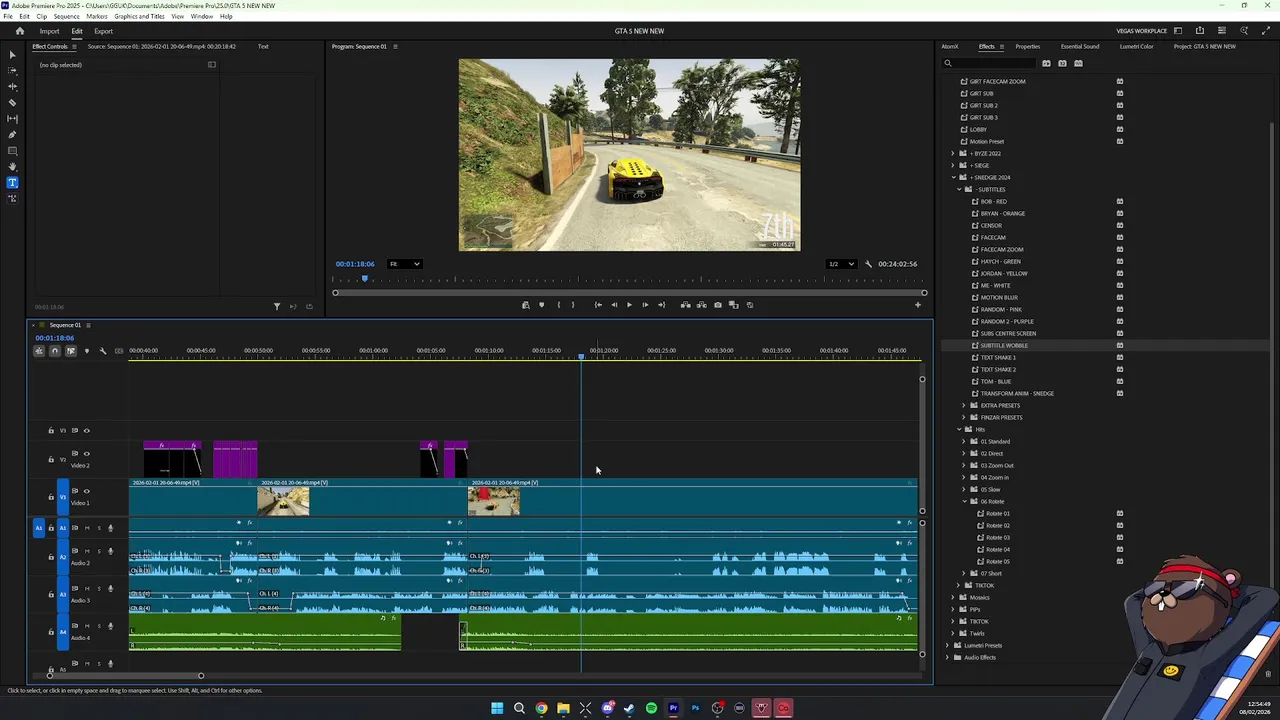Select the Razor tool in the toolbar
1280x720 pixels.
[x=12, y=103]
